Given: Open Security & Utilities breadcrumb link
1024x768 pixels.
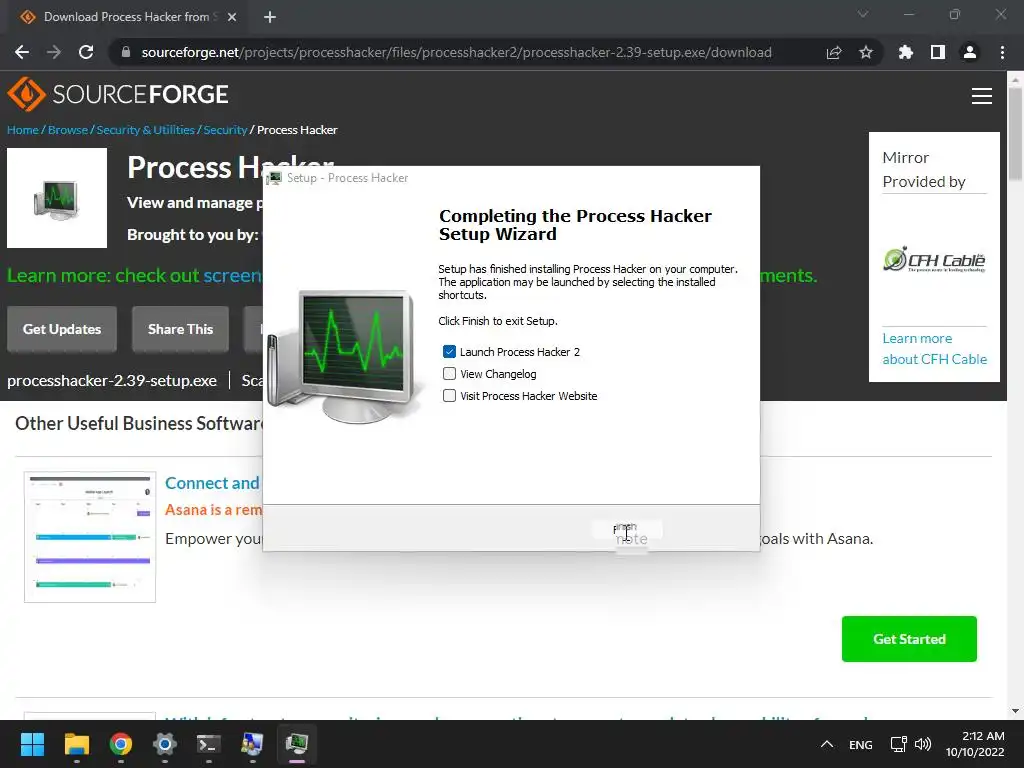Looking at the screenshot, I should click(x=146, y=130).
